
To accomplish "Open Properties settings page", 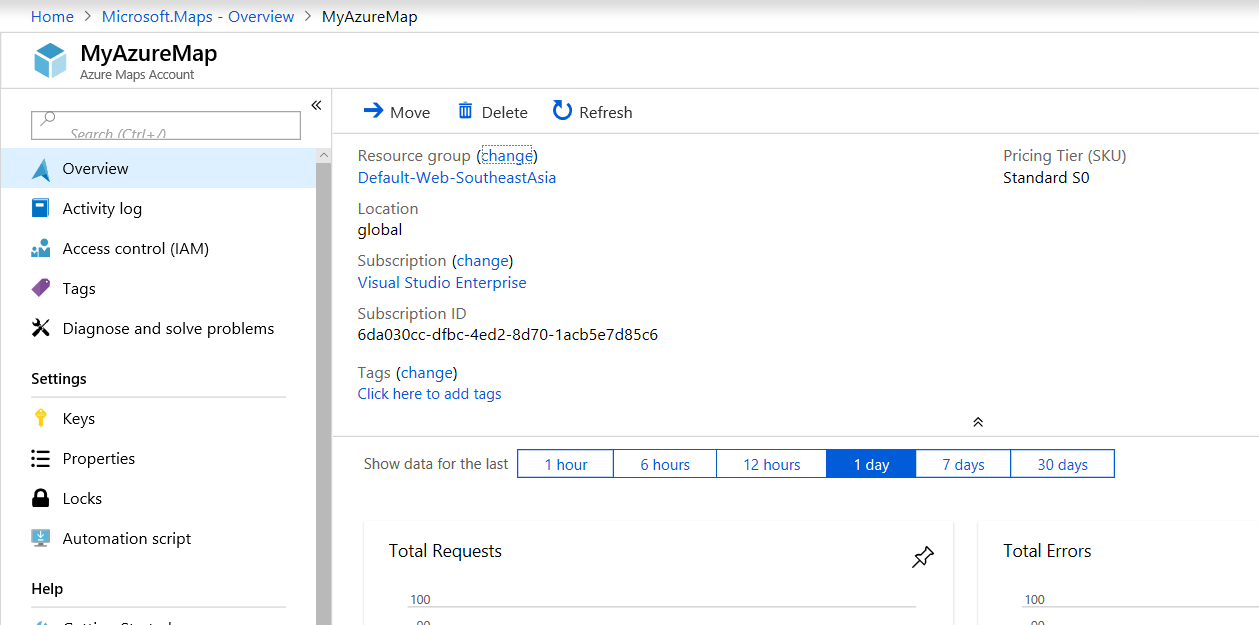I will [158, 458].
